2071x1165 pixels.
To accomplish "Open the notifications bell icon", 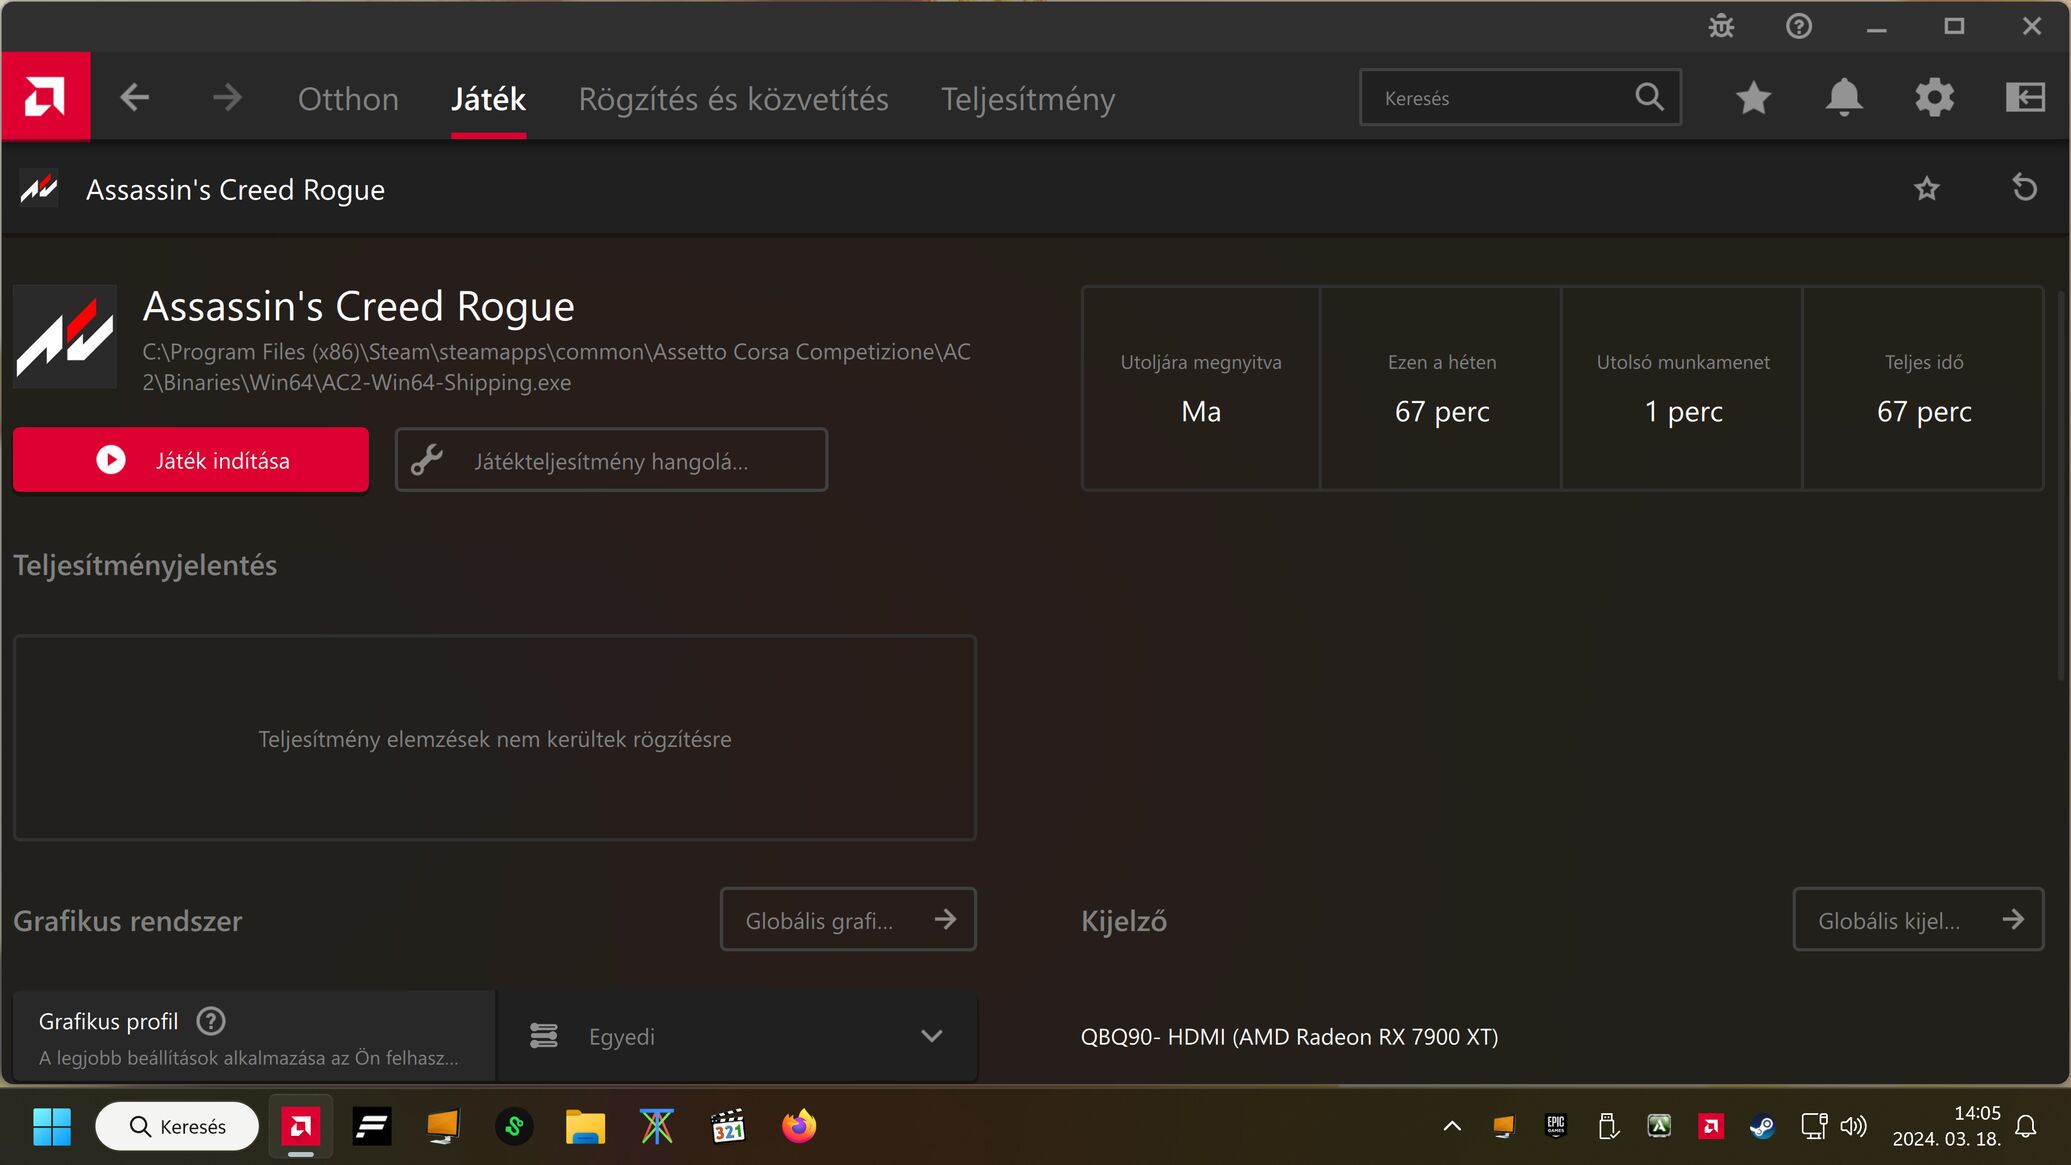I will (x=1843, y=98).
